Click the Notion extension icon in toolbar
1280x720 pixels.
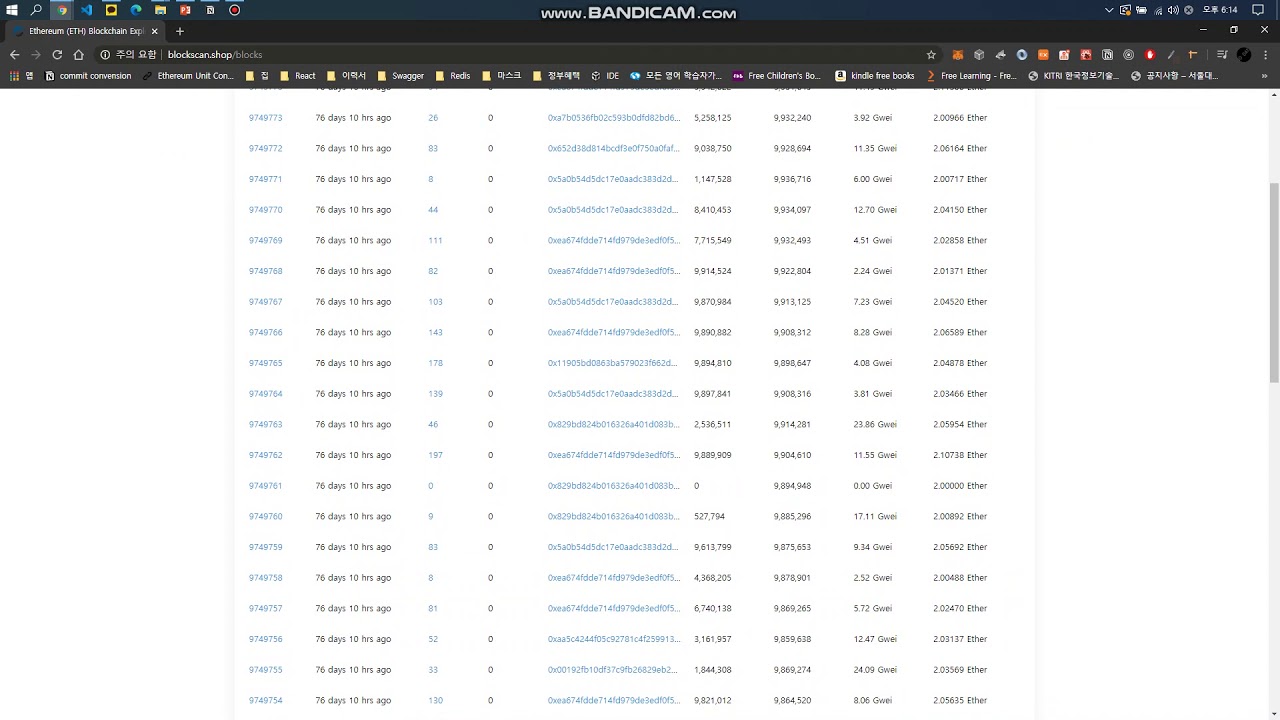(1107, 55)
